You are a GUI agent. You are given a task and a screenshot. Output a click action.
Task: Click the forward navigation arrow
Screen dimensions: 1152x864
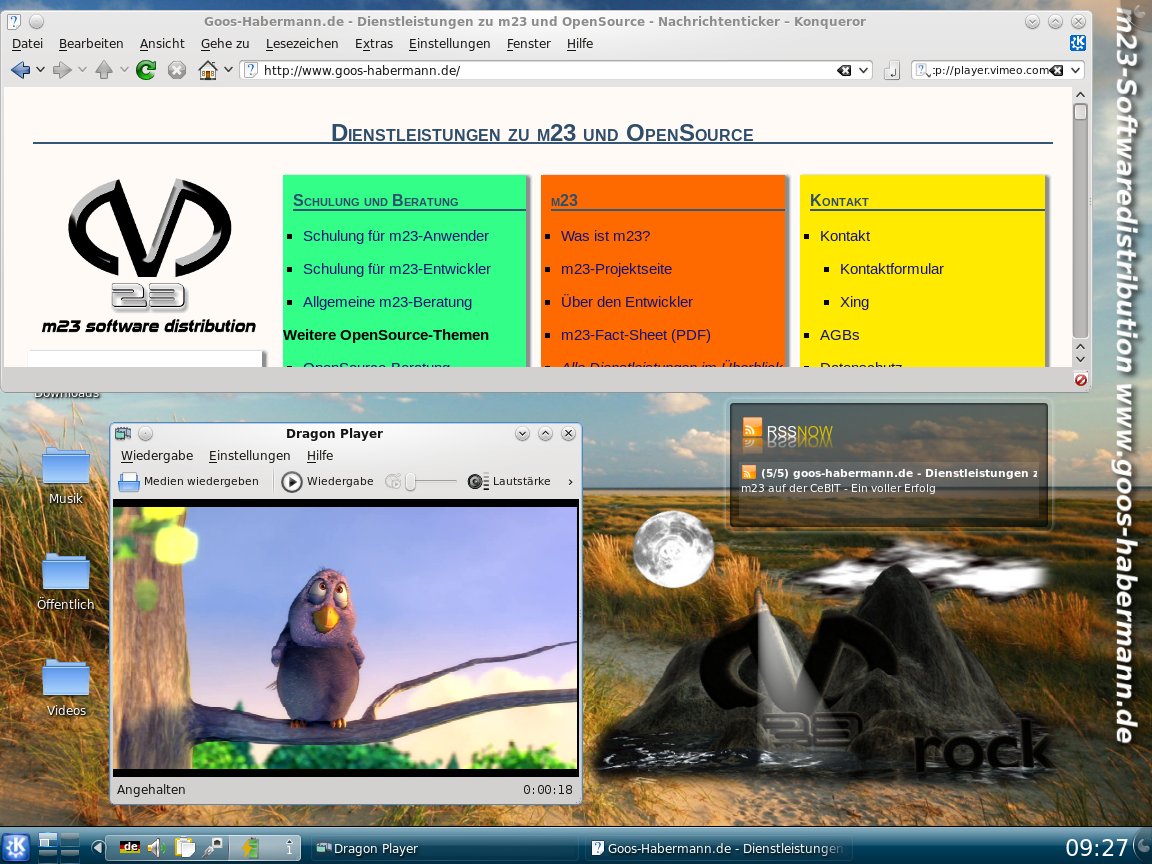(x=62, y=70)
